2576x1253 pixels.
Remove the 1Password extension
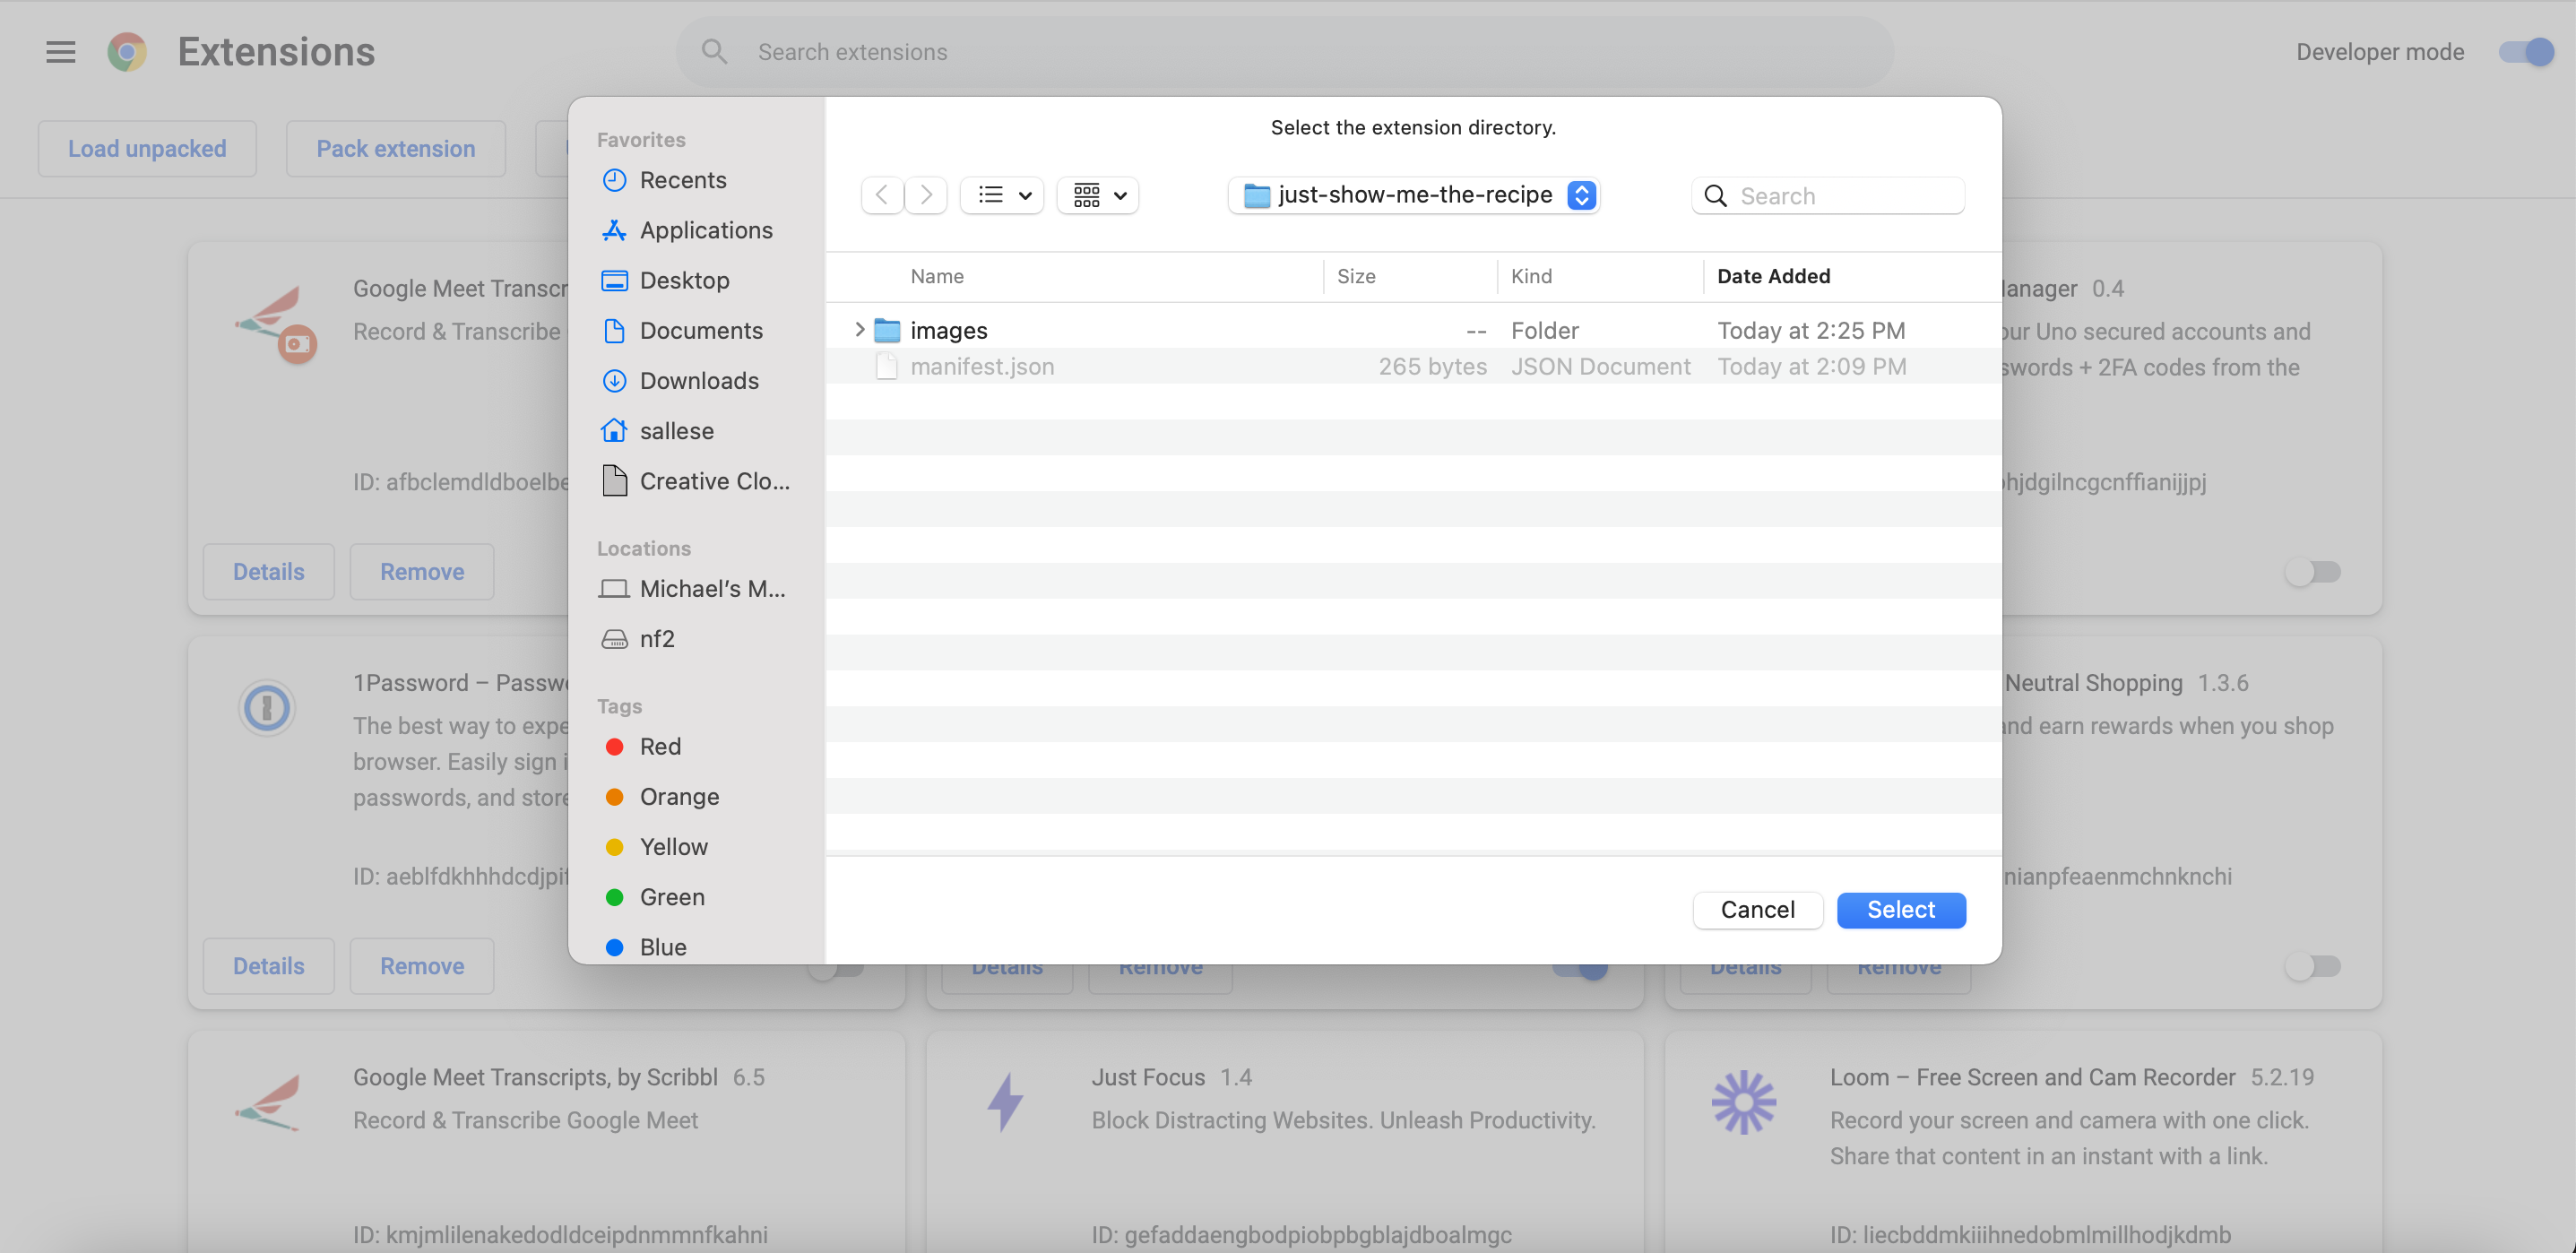click(x=422, y=966)
